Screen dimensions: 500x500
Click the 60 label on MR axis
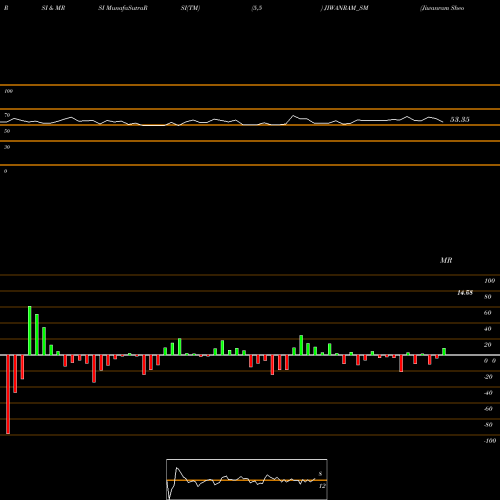pyautogui.click(x=488, y=313)
